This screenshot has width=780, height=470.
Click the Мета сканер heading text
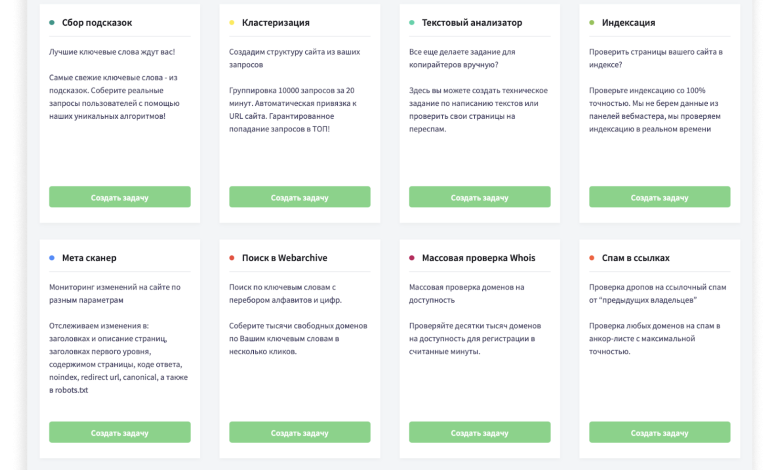point(89,258)
